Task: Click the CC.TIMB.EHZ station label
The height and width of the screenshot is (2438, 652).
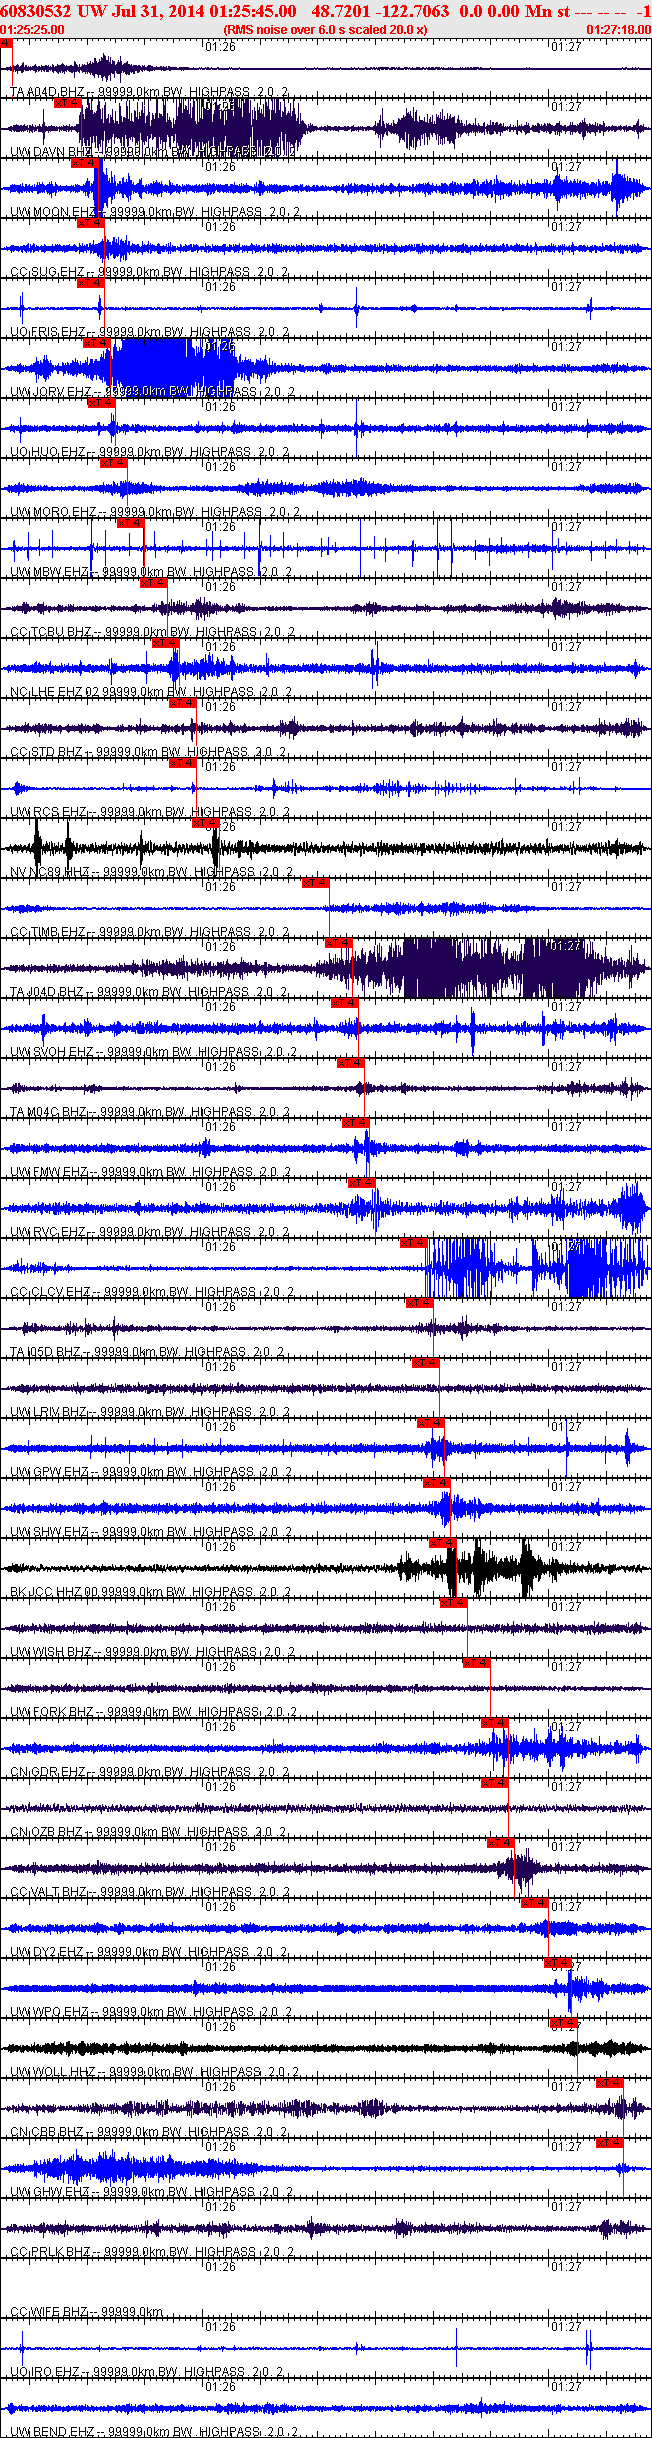Action: pyautogui.click(x=48, y=932)
